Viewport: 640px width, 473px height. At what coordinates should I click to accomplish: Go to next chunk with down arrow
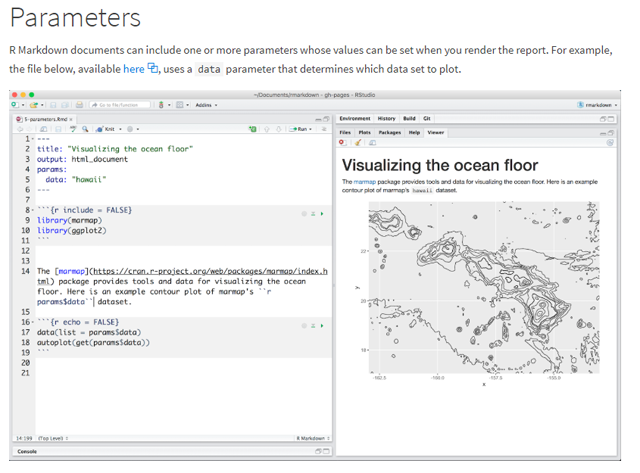[279, 129]
